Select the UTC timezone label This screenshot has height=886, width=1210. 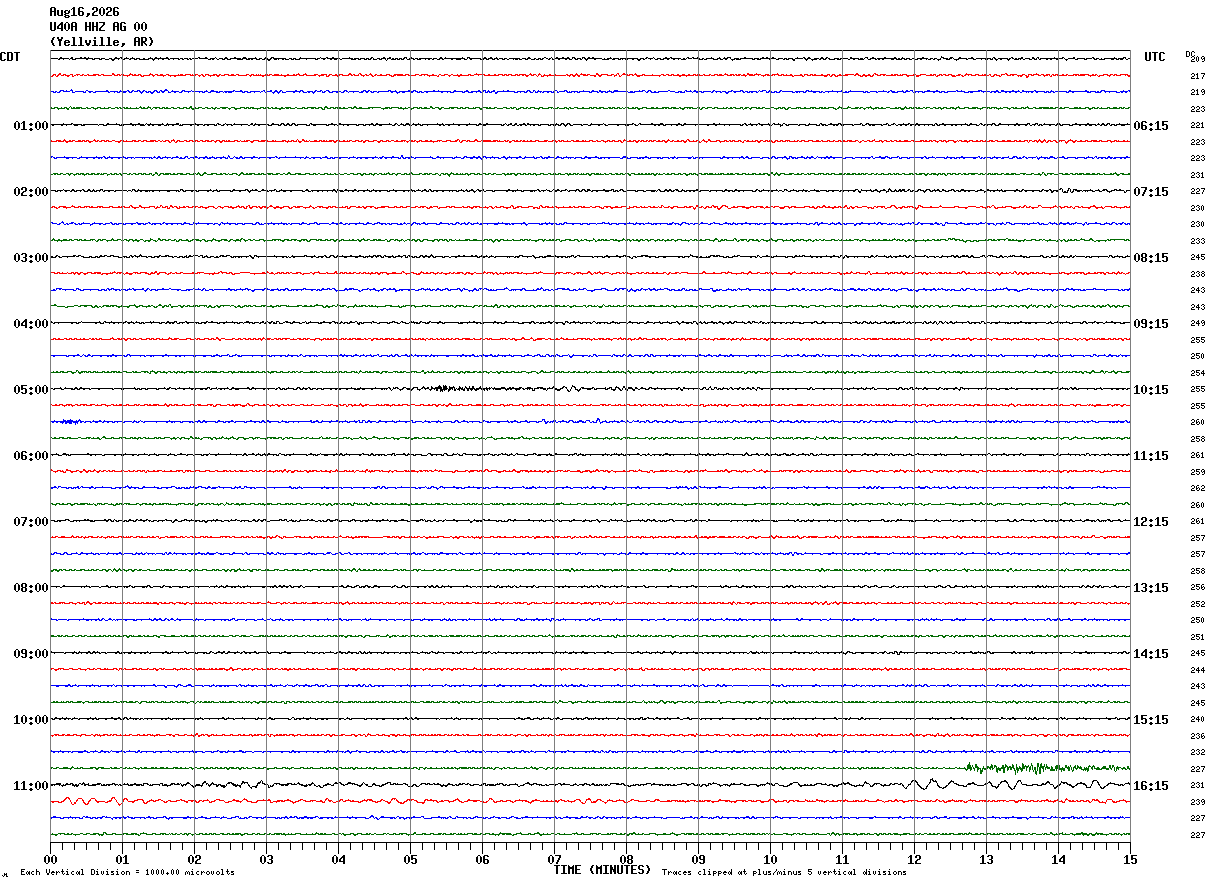pos(1155,57)
